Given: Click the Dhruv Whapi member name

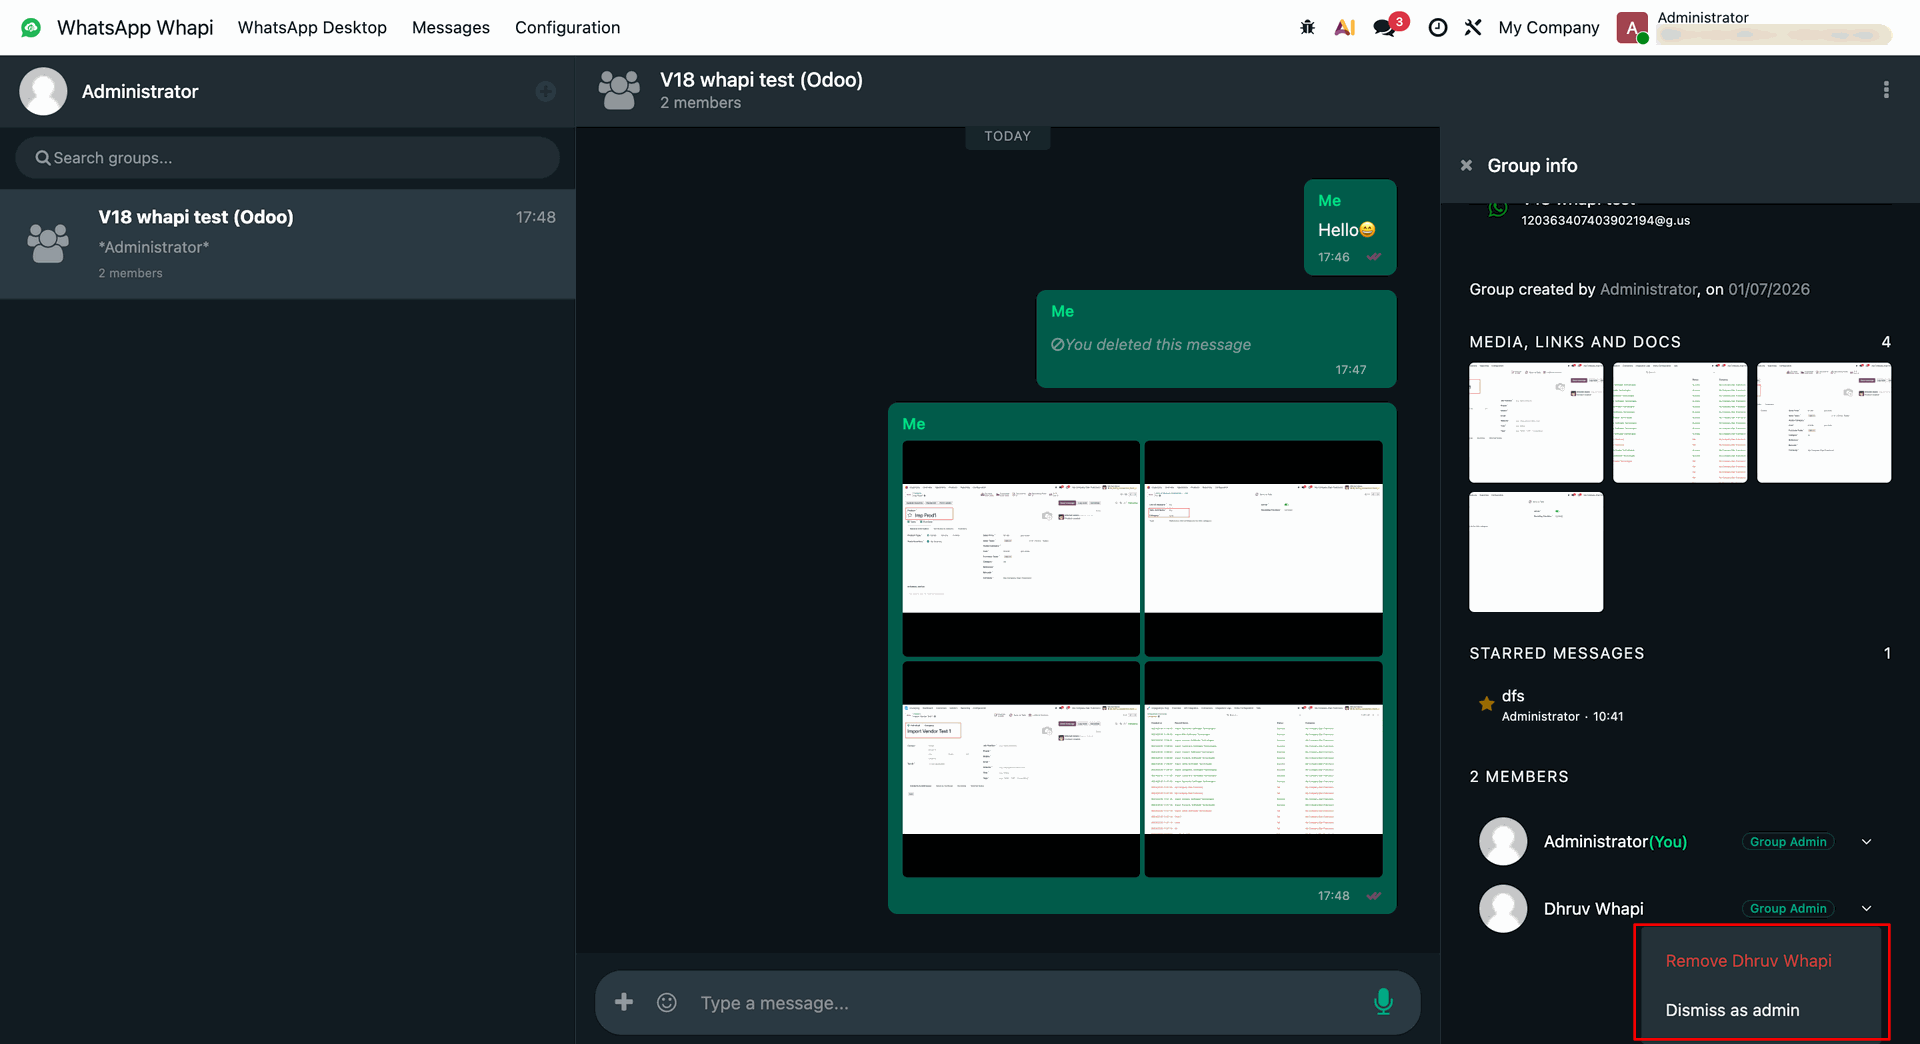Looking at the screenshot, I should tap(1593, 909).
